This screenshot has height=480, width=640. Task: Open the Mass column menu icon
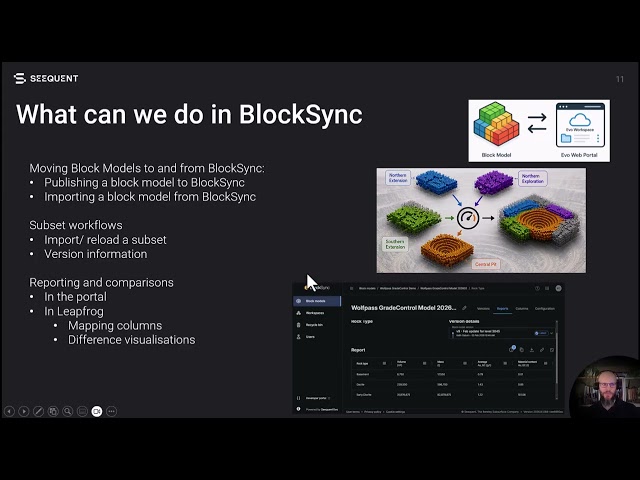click(464, 363)
